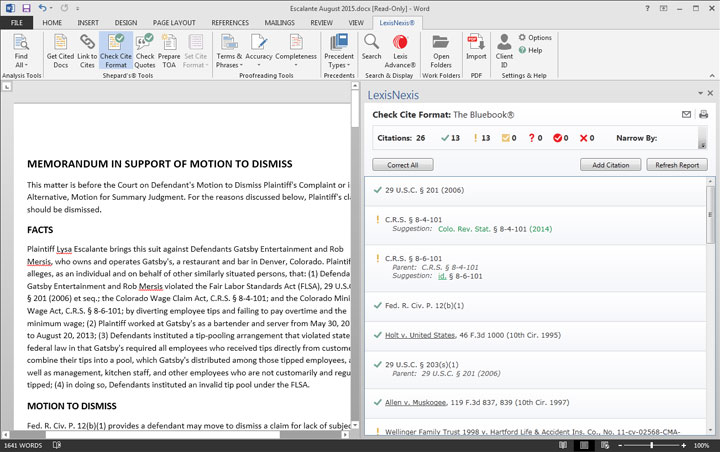Switch to the REVIEW tab
The height and width of the screenshot is (452, 720).
pos(321,23)
